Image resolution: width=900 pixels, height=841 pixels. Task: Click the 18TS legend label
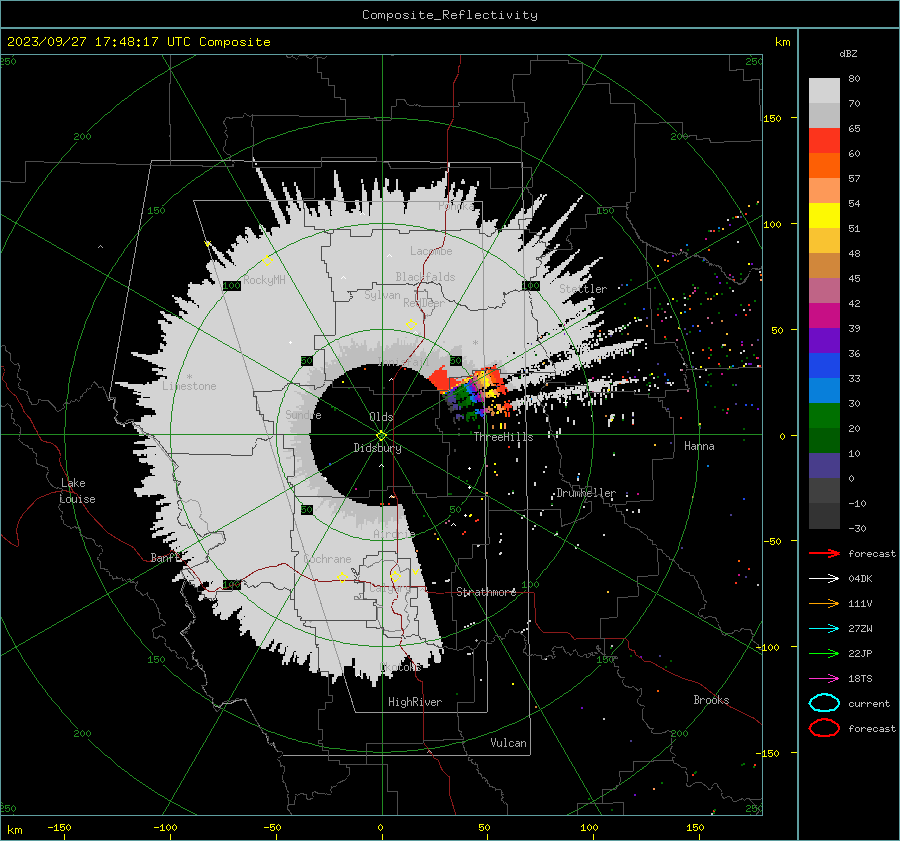(x=860, y=679)
